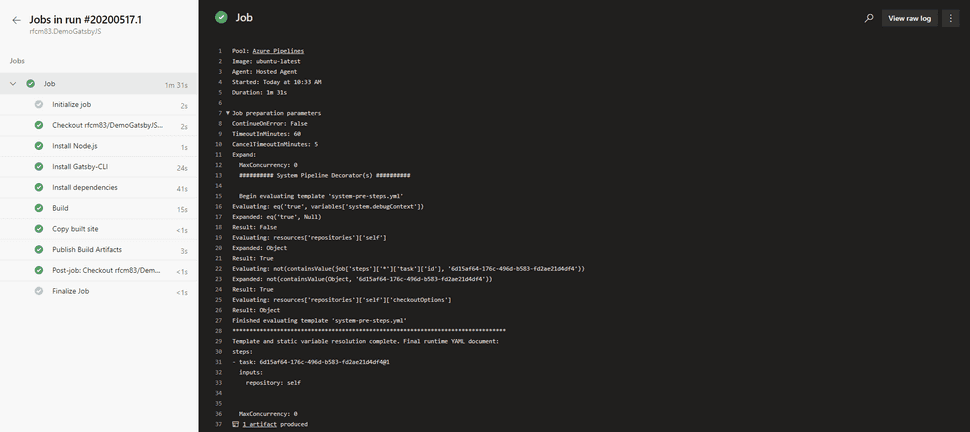Go back using the left arrow icon
Viewport: 970px width, 432px height.
tap(17, 20)
